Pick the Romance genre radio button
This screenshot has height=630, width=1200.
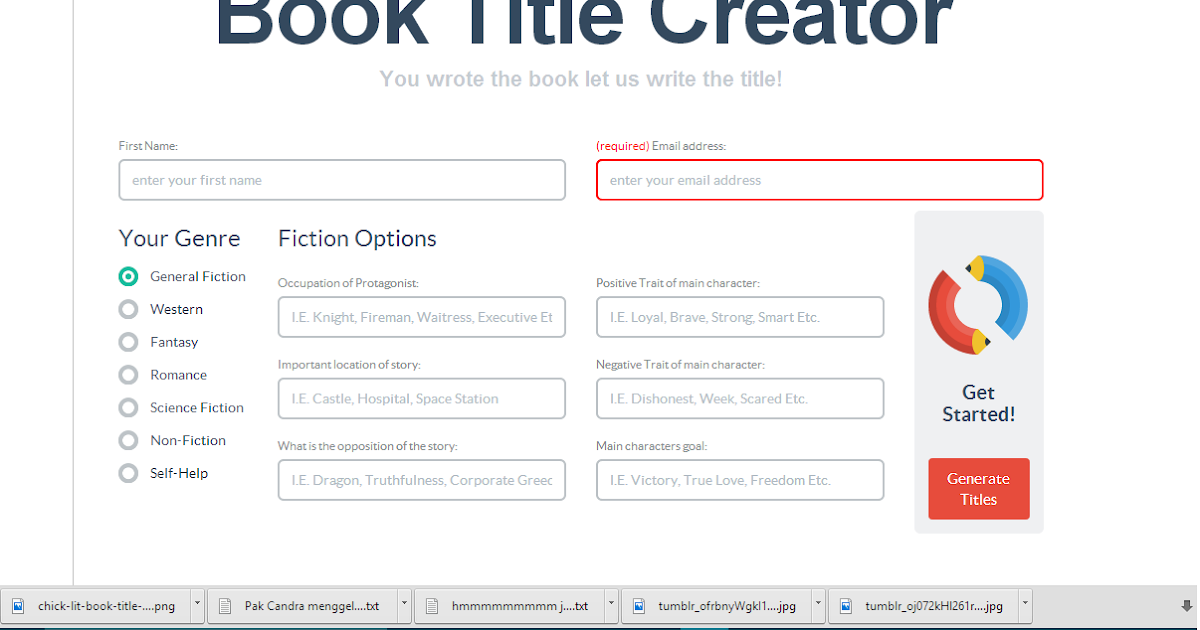pos(128,375)
